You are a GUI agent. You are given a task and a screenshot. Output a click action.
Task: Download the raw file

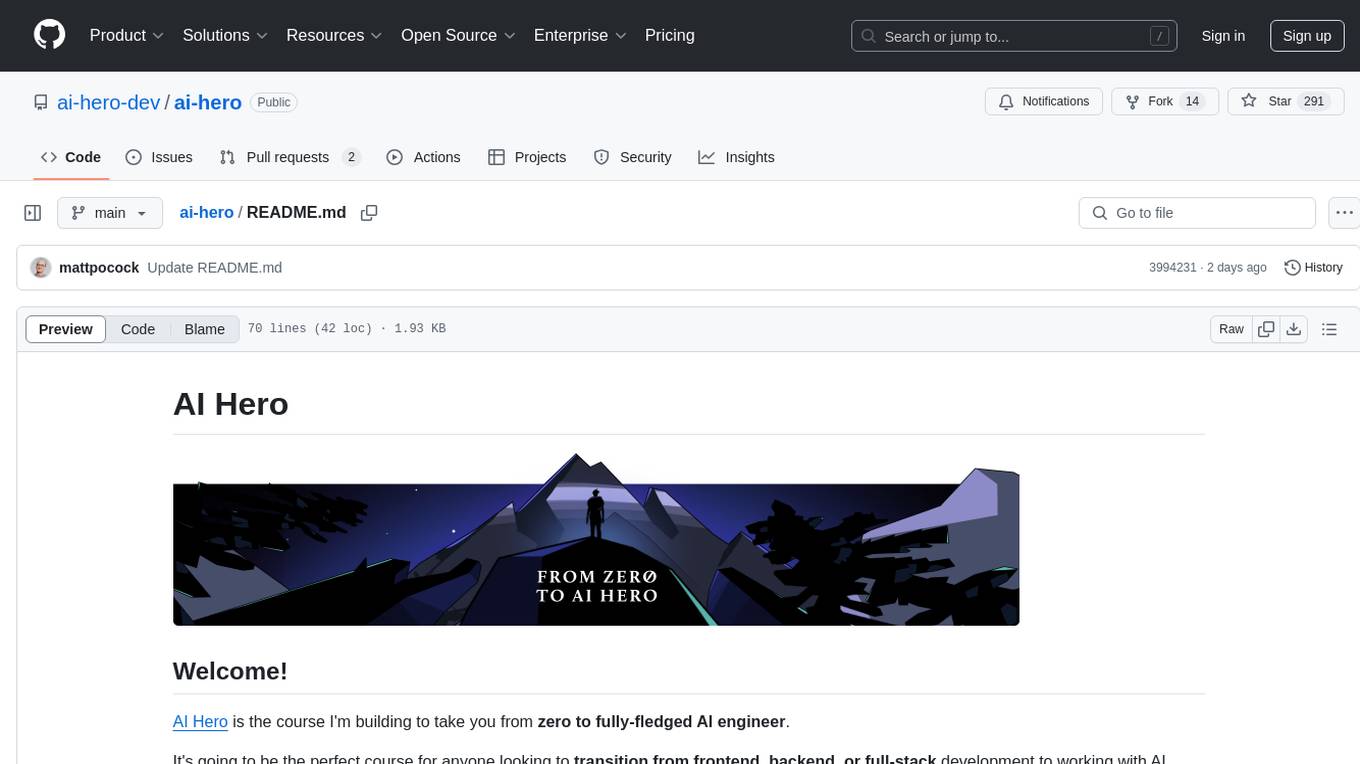click(x=1294, y=329)
